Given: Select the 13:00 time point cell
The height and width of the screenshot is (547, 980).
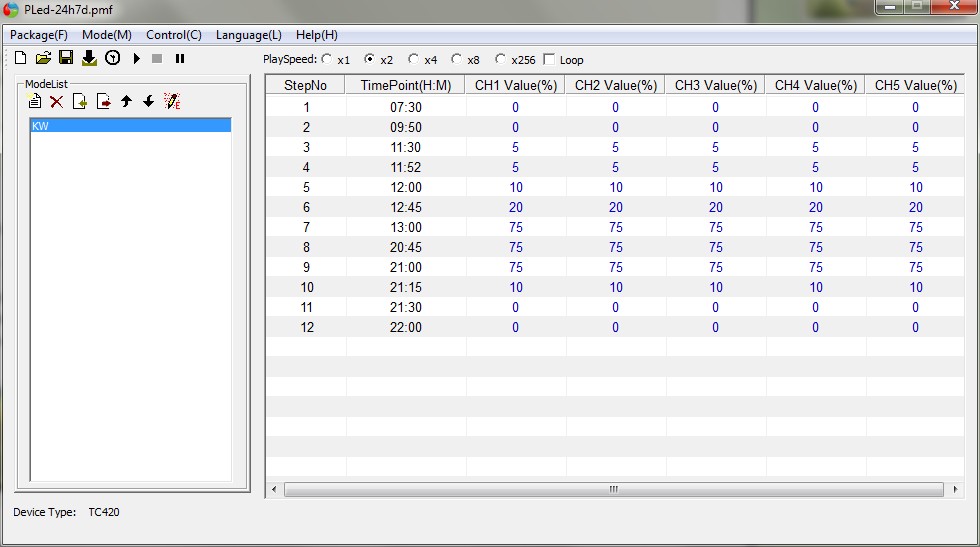Looking at the screenshot, I should (x=406, y=228).
